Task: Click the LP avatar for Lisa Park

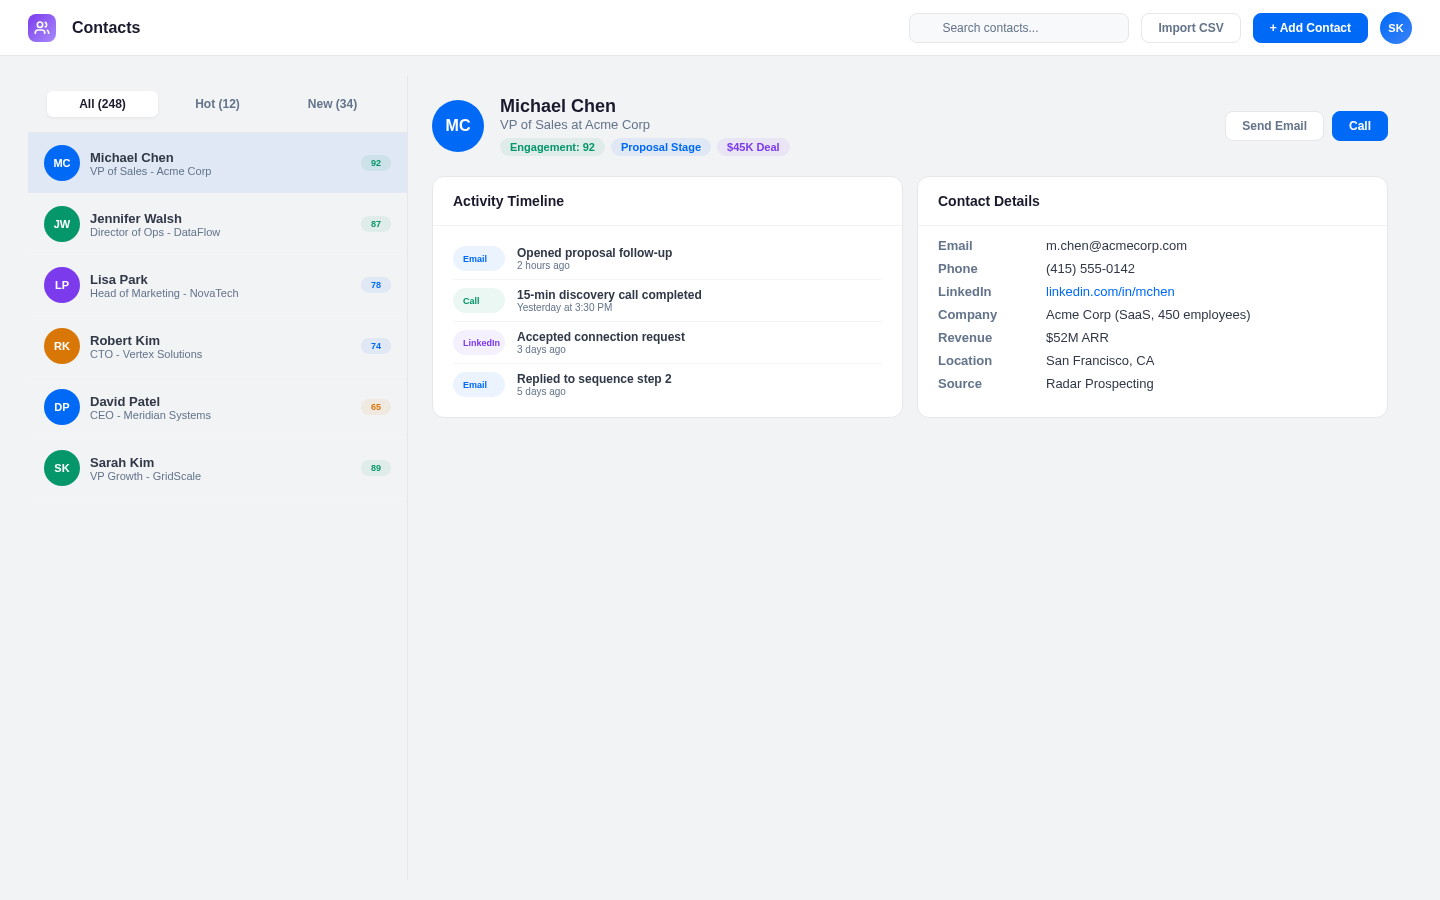Action: (x=62, y=285)
